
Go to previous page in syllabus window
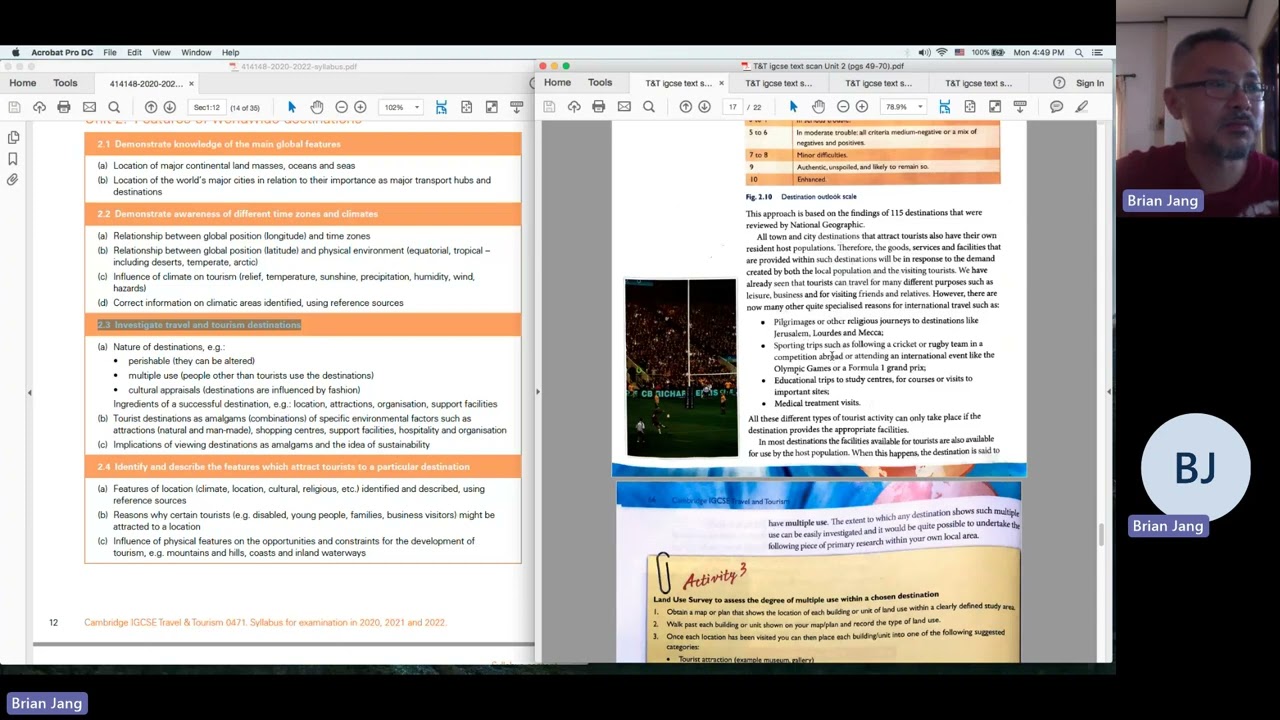[x=151, y=107]
